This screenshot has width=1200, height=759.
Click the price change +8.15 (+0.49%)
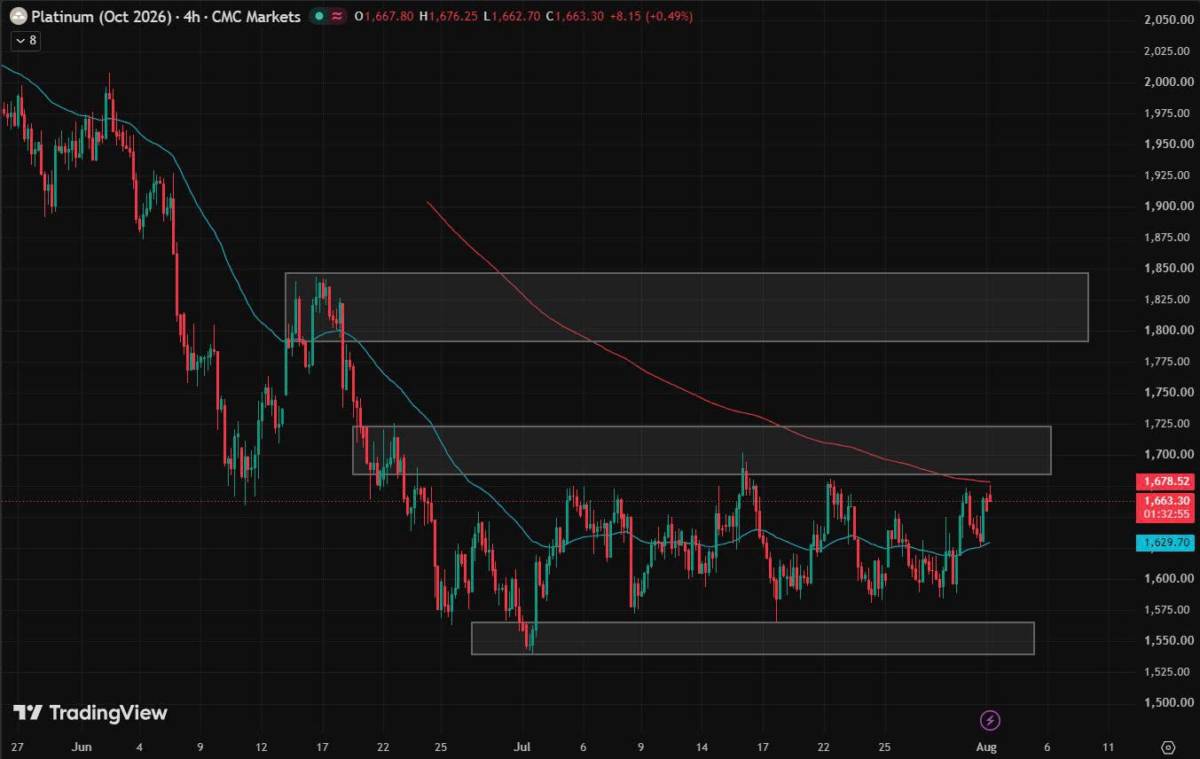coord(649,17)
